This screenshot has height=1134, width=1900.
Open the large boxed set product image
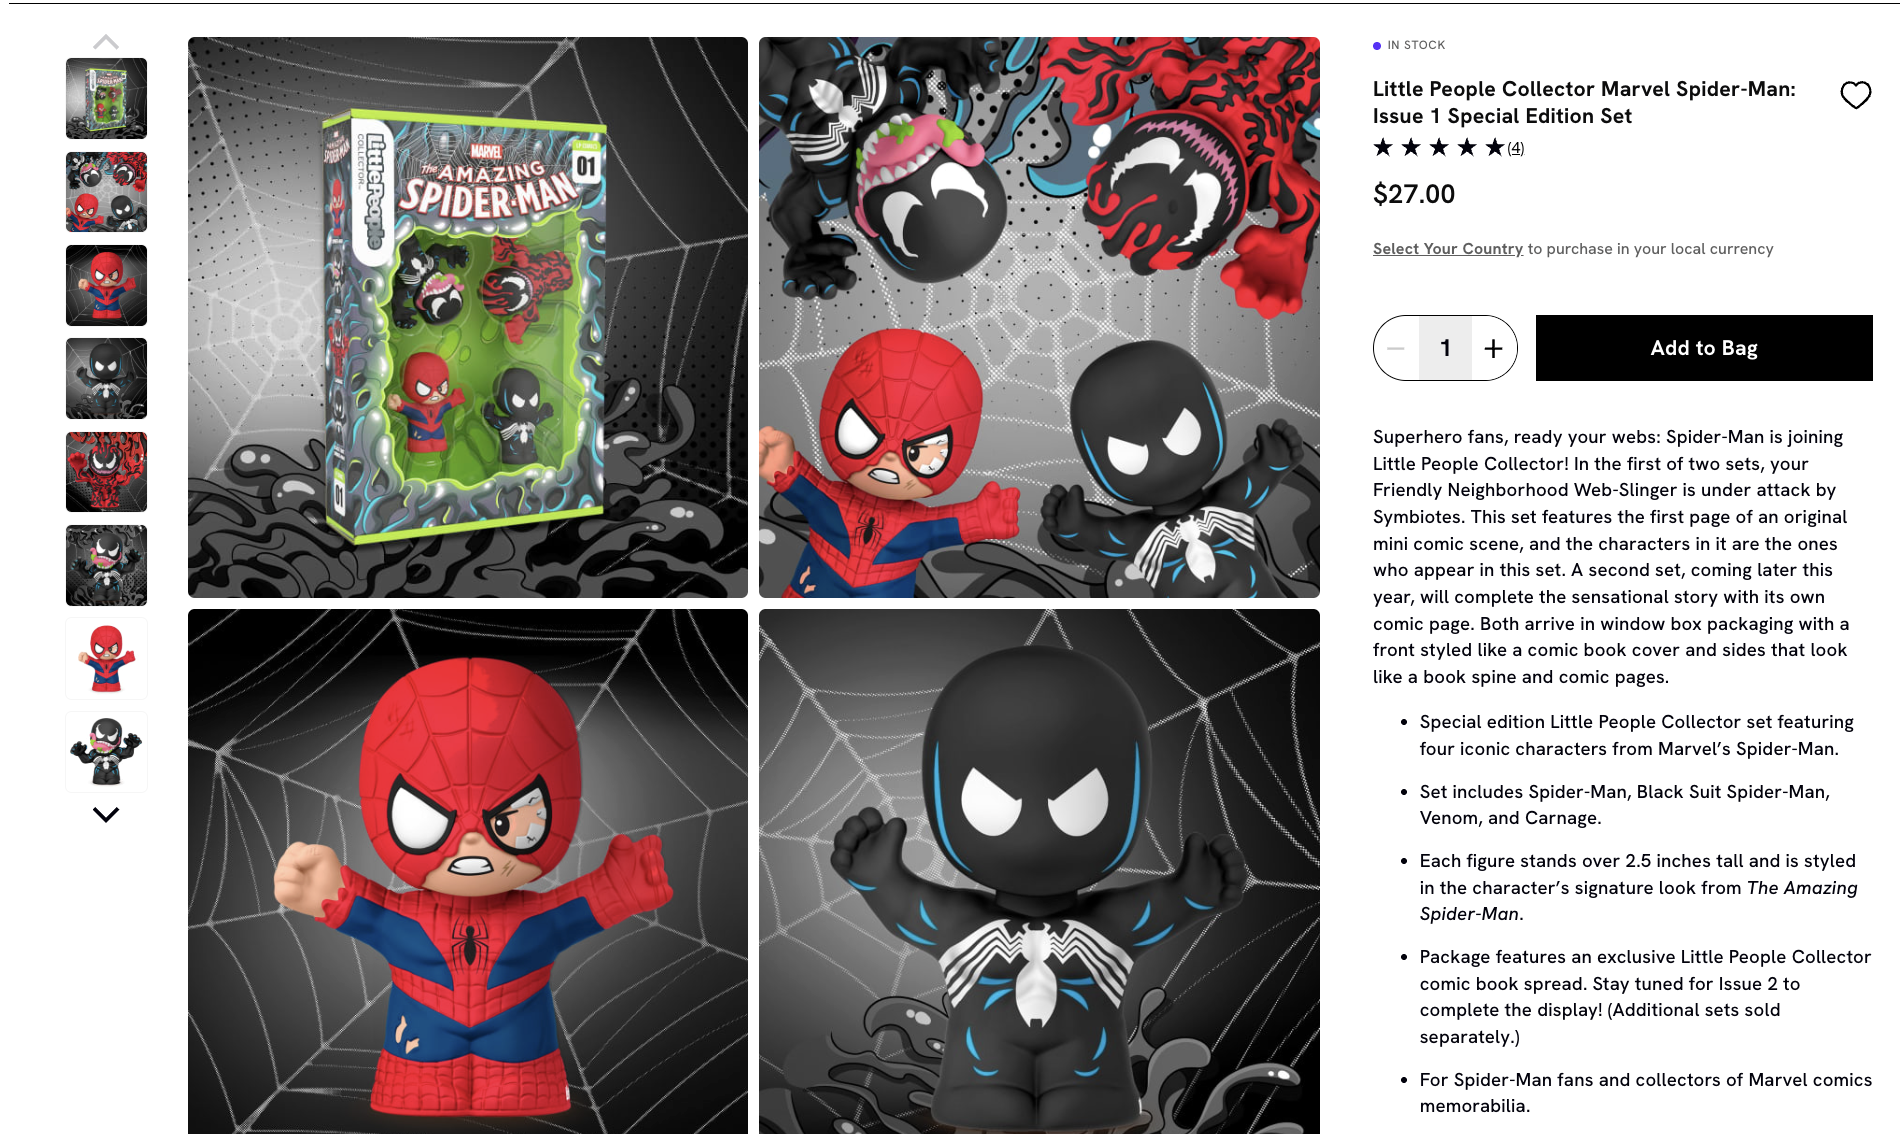468,317
